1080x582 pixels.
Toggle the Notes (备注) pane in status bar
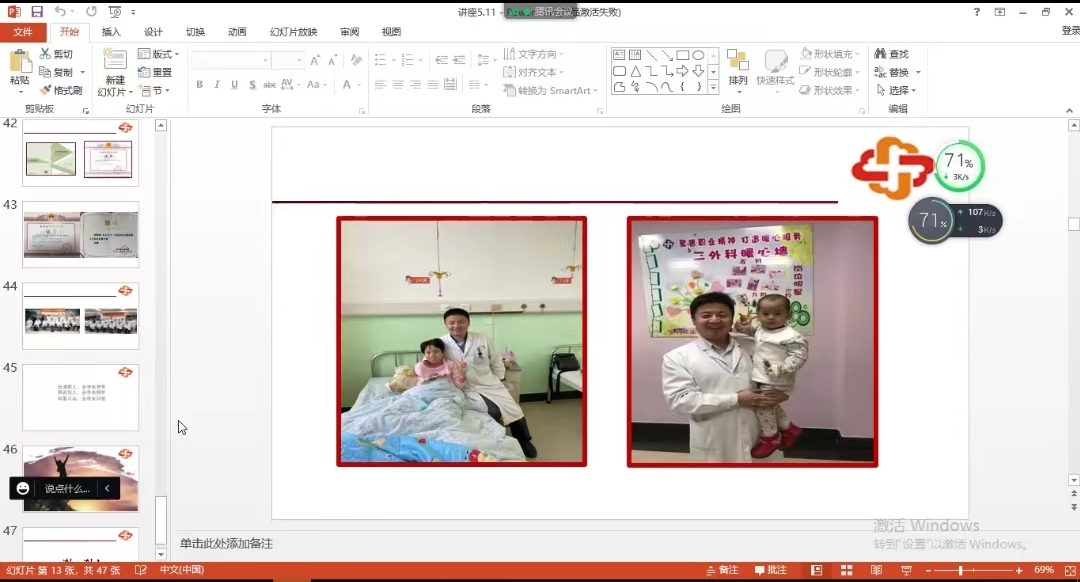coord(722,570)
